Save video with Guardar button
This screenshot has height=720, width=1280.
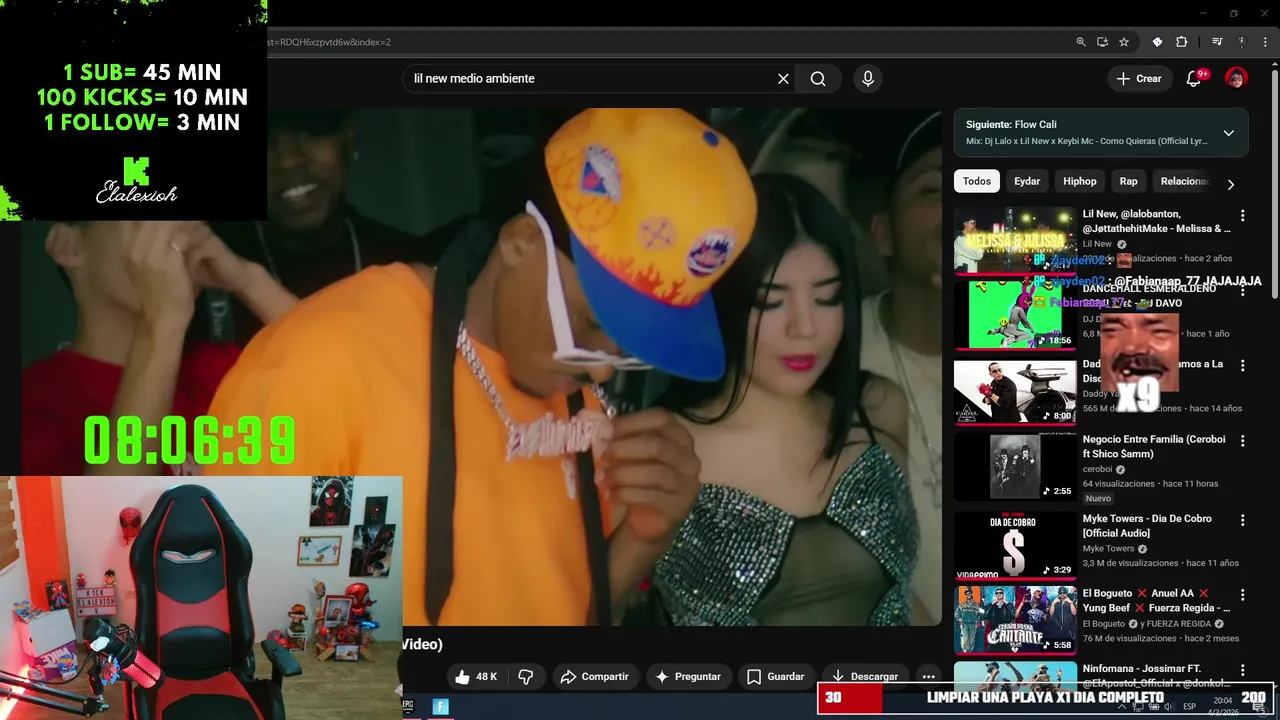click(x=775, y=677)
